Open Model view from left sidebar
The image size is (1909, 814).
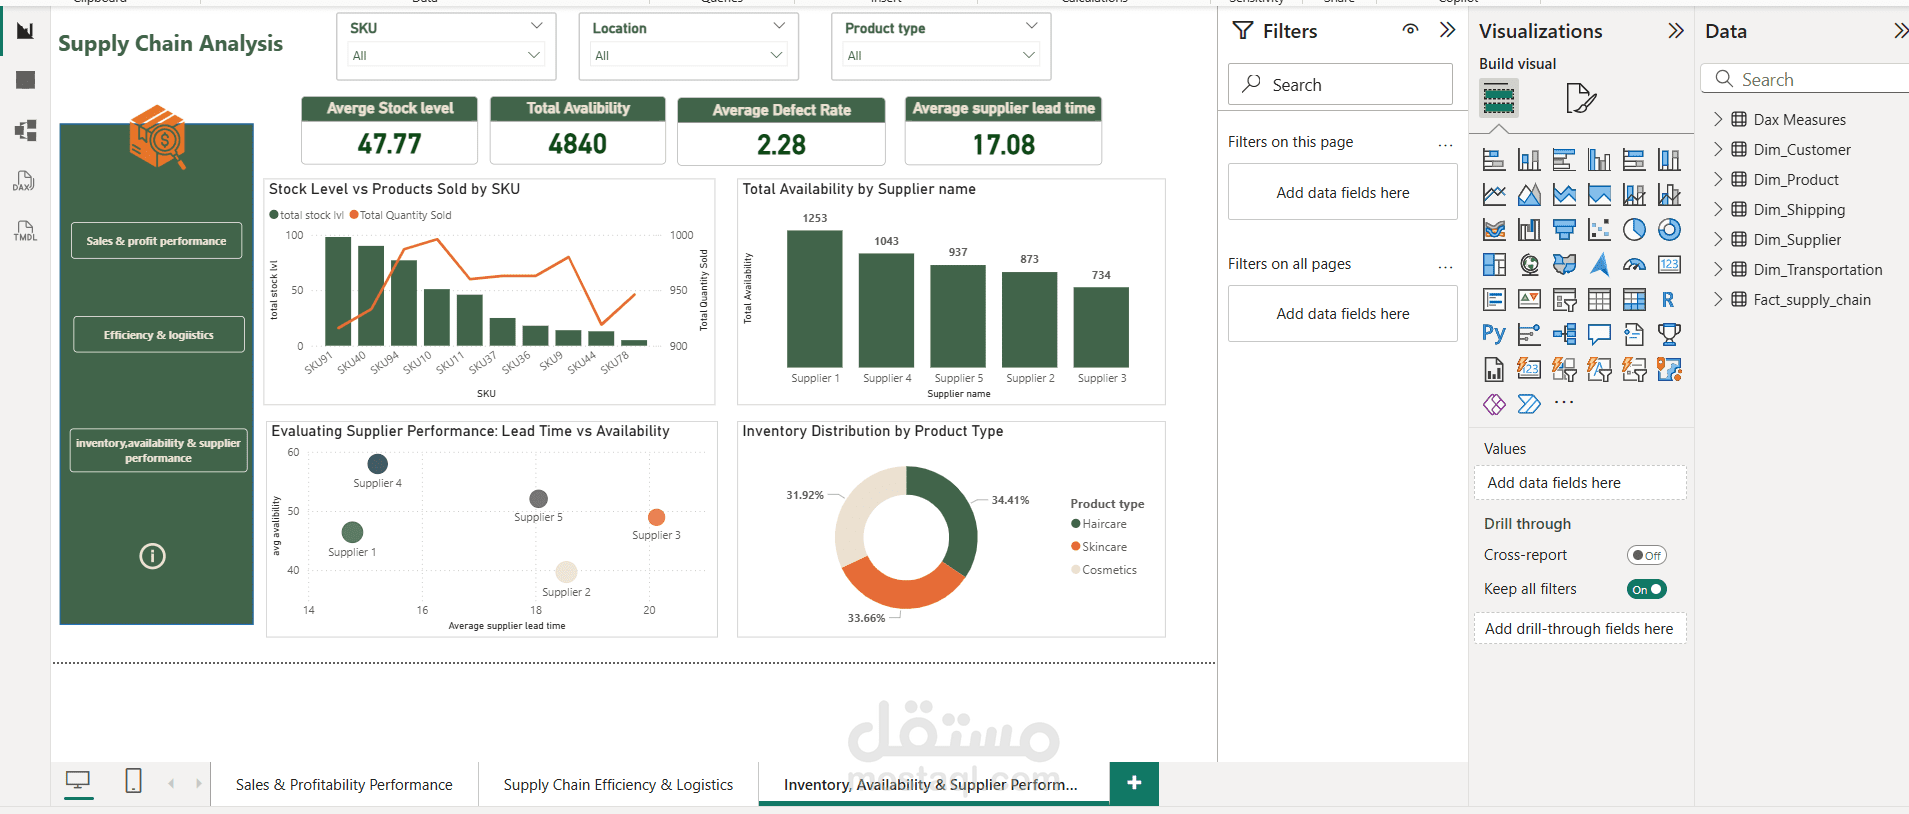pyautogui.click(x=25, y=130)
